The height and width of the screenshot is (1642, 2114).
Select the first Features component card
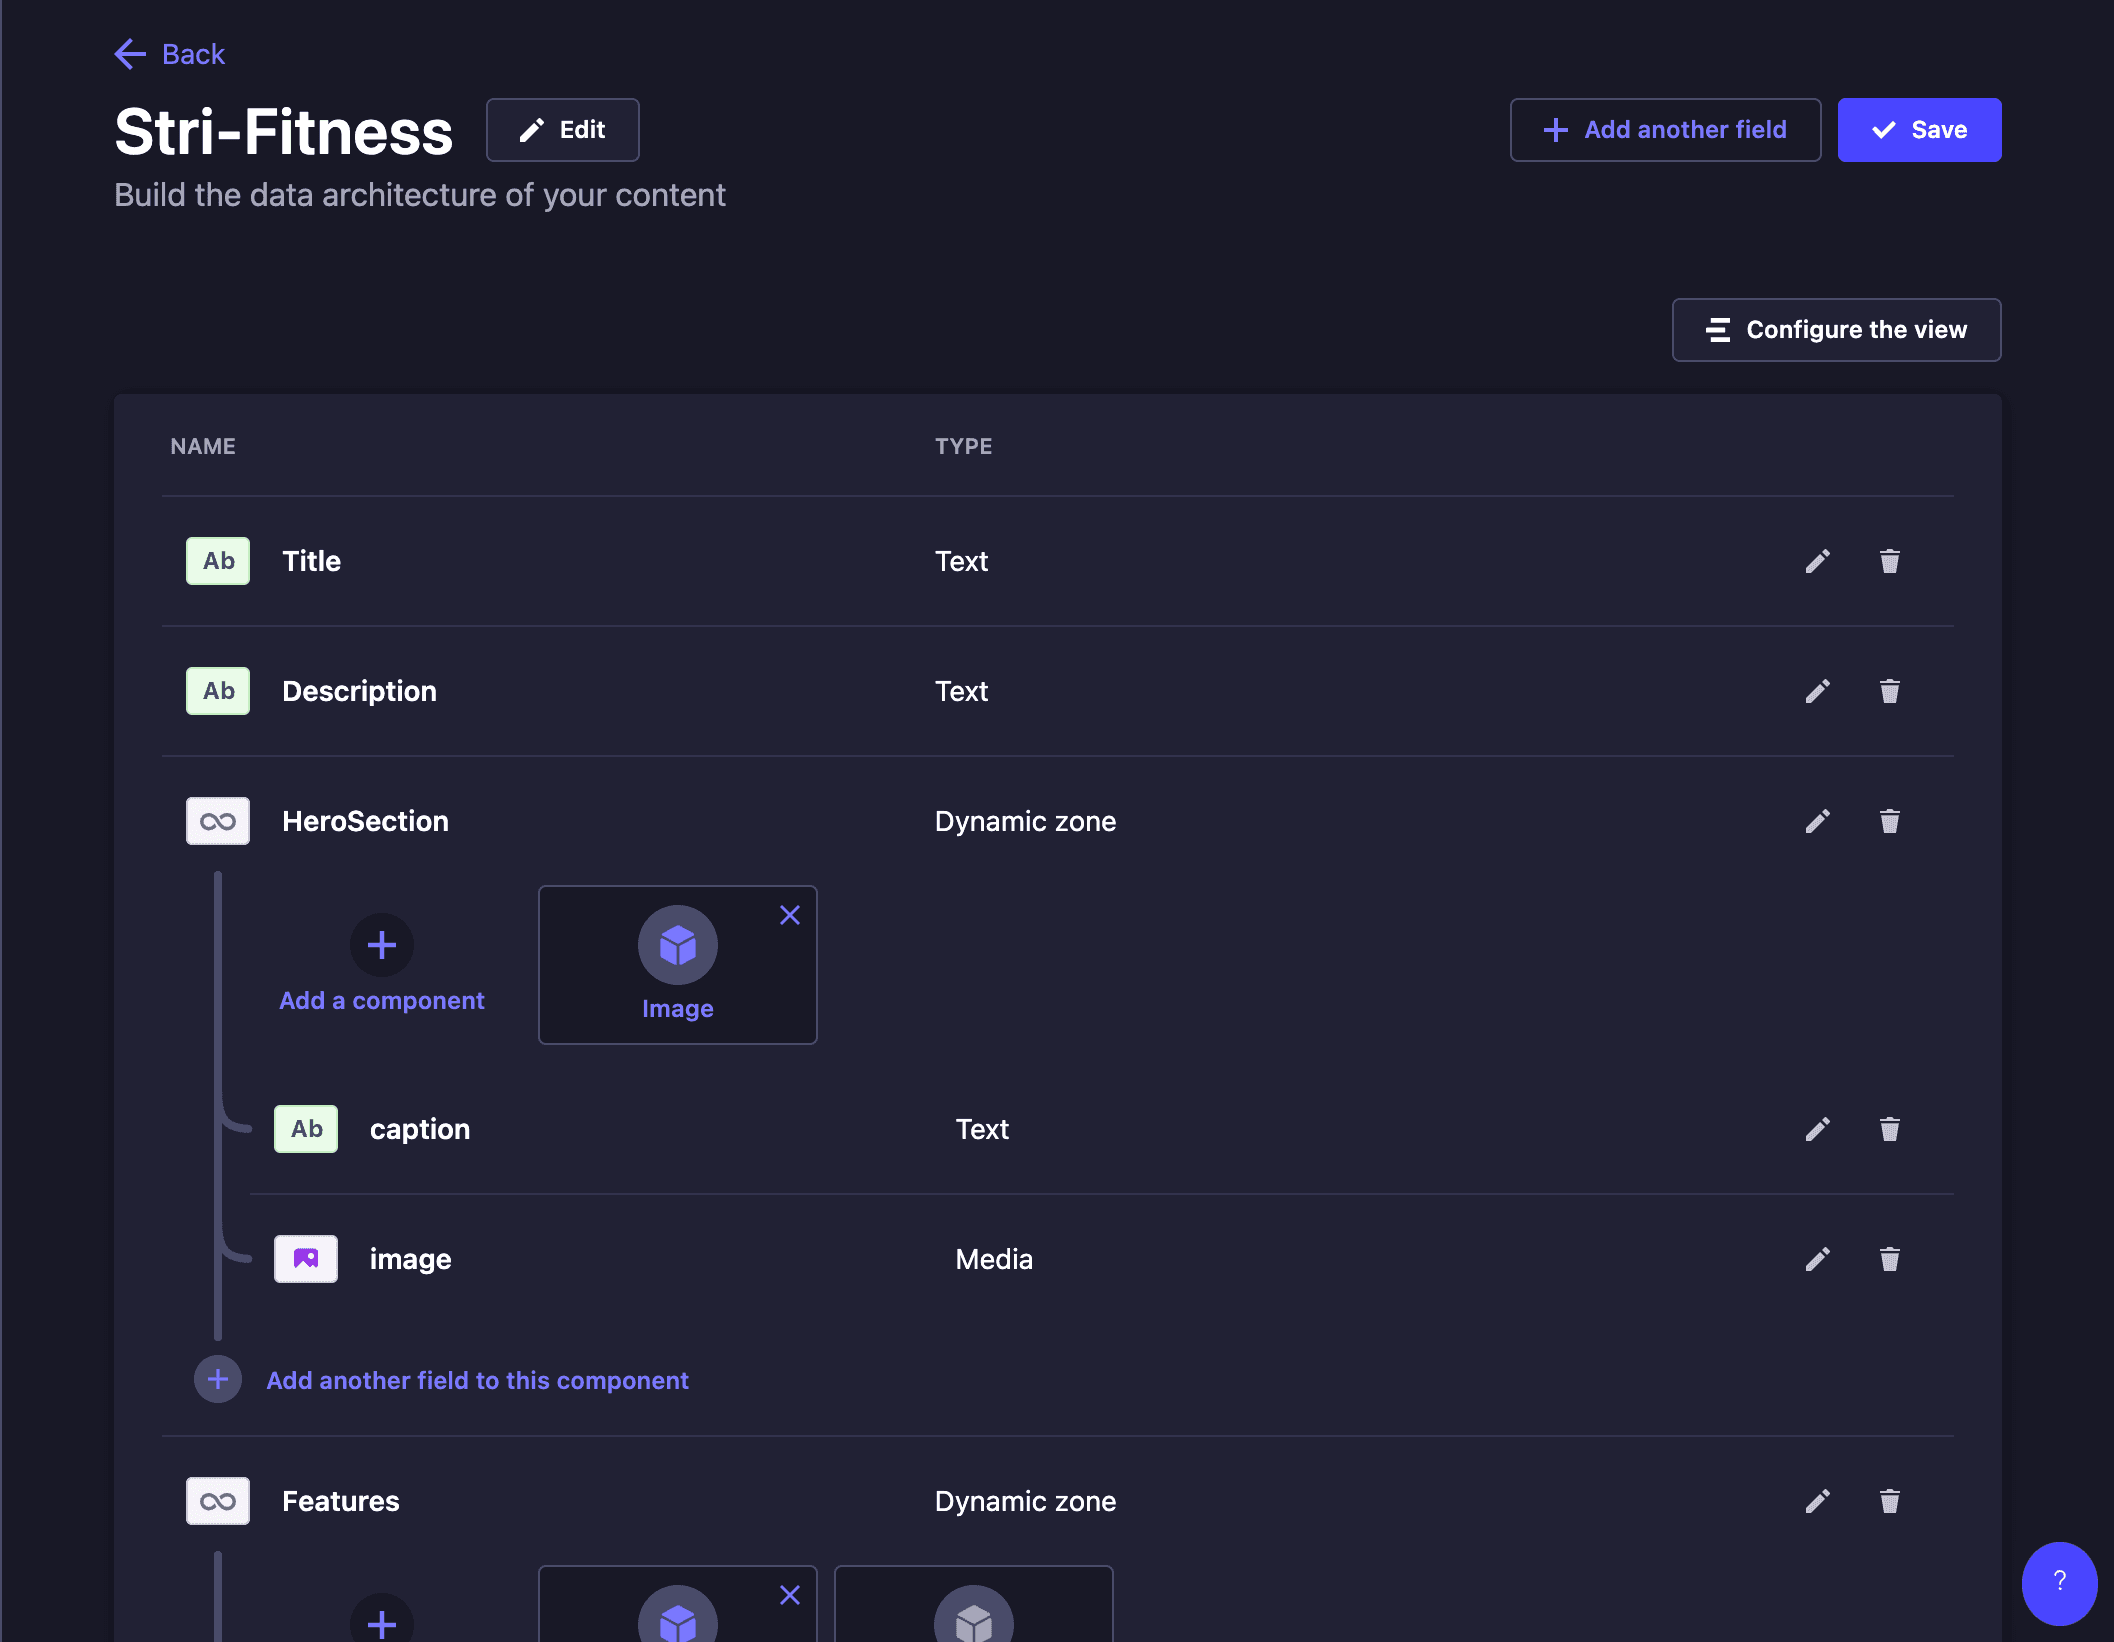pos(678,1604)
